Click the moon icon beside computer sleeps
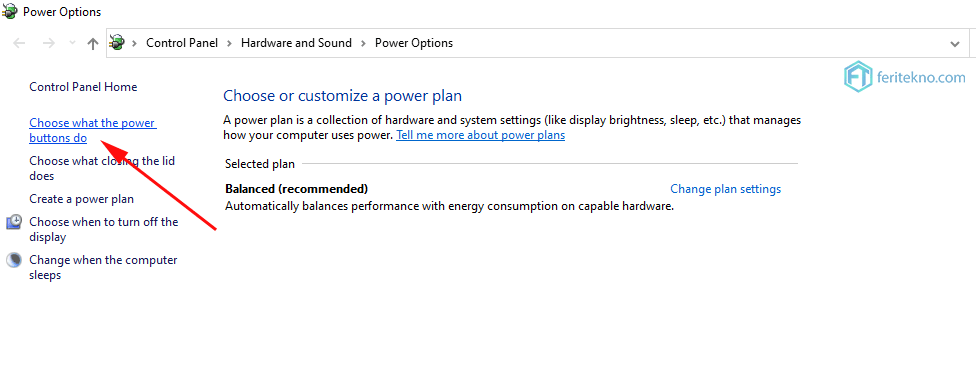The height and width of the screenshot is (372, 976). pos(15,260)
